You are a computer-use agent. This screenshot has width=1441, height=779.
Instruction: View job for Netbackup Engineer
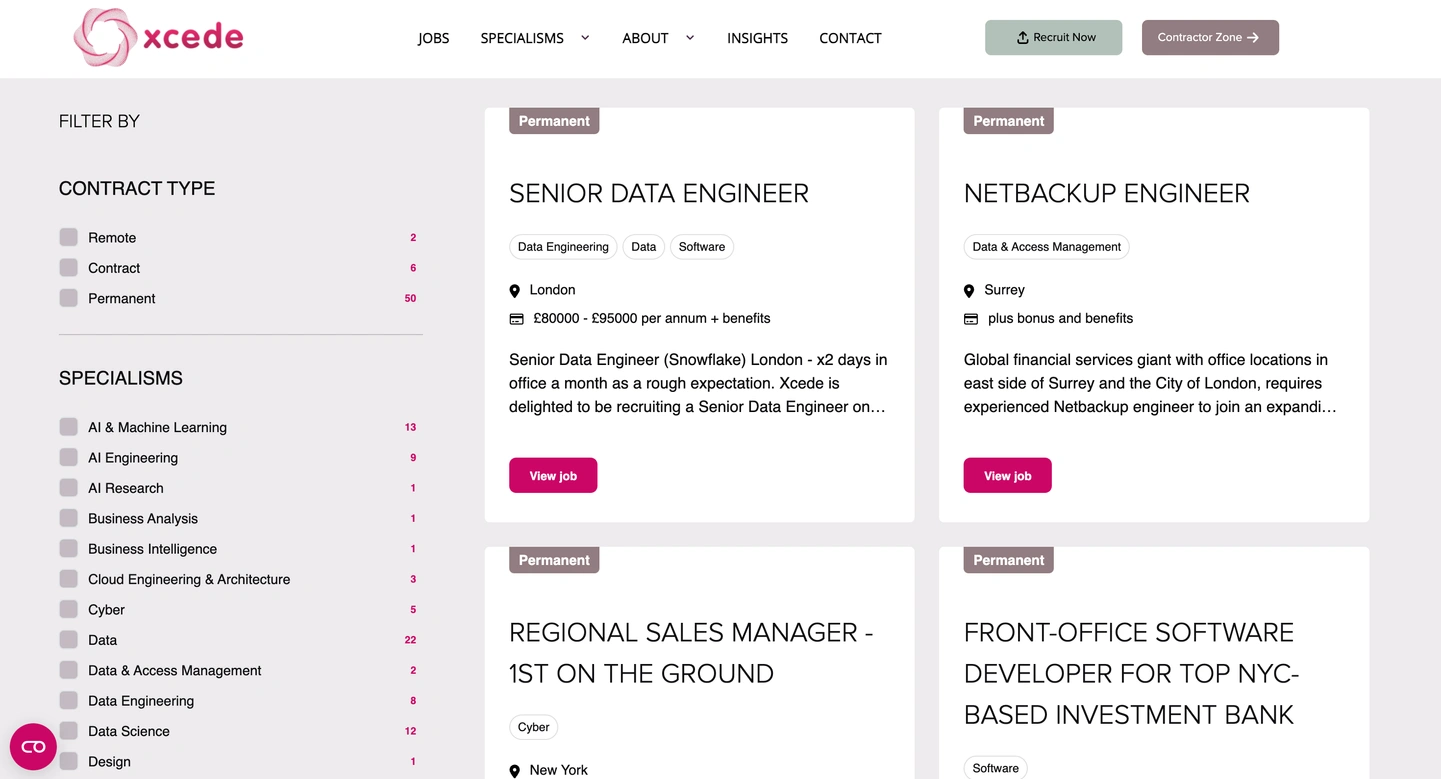(1007, 476)
